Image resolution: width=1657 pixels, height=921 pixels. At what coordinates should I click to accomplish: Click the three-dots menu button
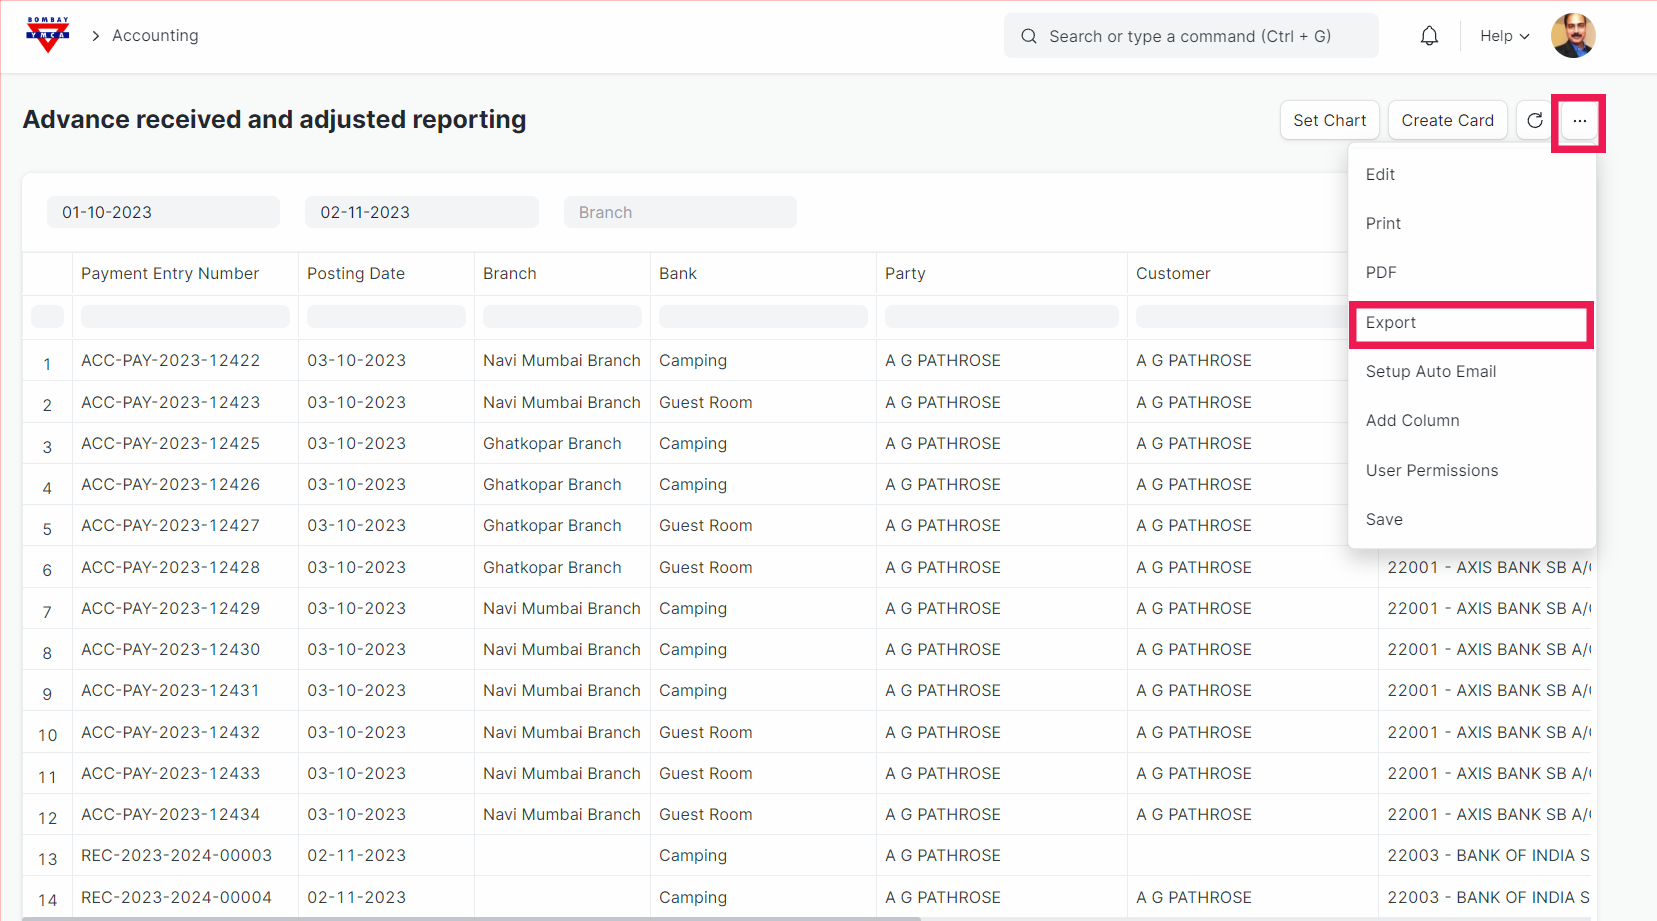1579,121
